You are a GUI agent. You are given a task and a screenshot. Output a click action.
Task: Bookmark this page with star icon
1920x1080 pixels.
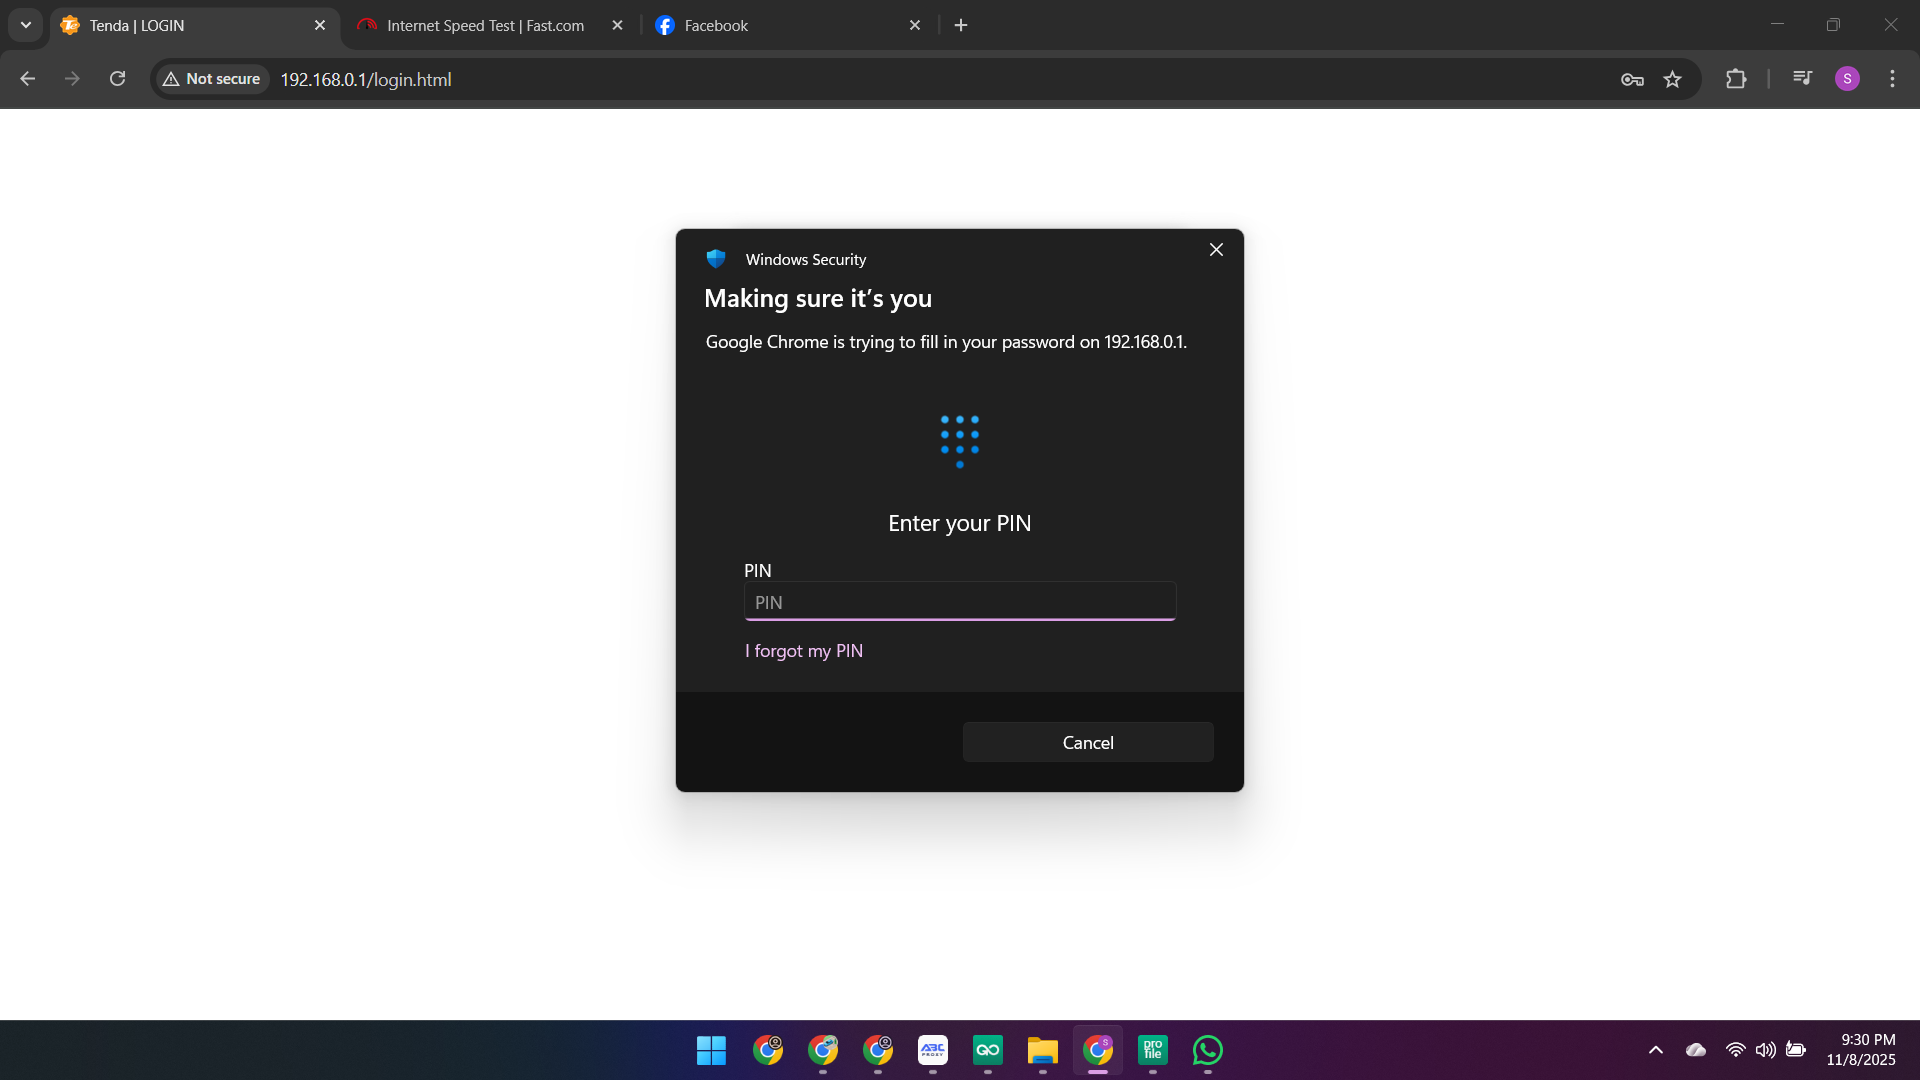(1672, 79)
